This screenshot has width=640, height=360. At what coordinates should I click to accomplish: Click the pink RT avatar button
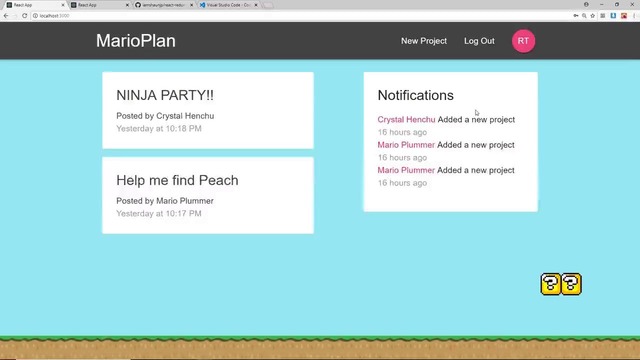(523, 41)
